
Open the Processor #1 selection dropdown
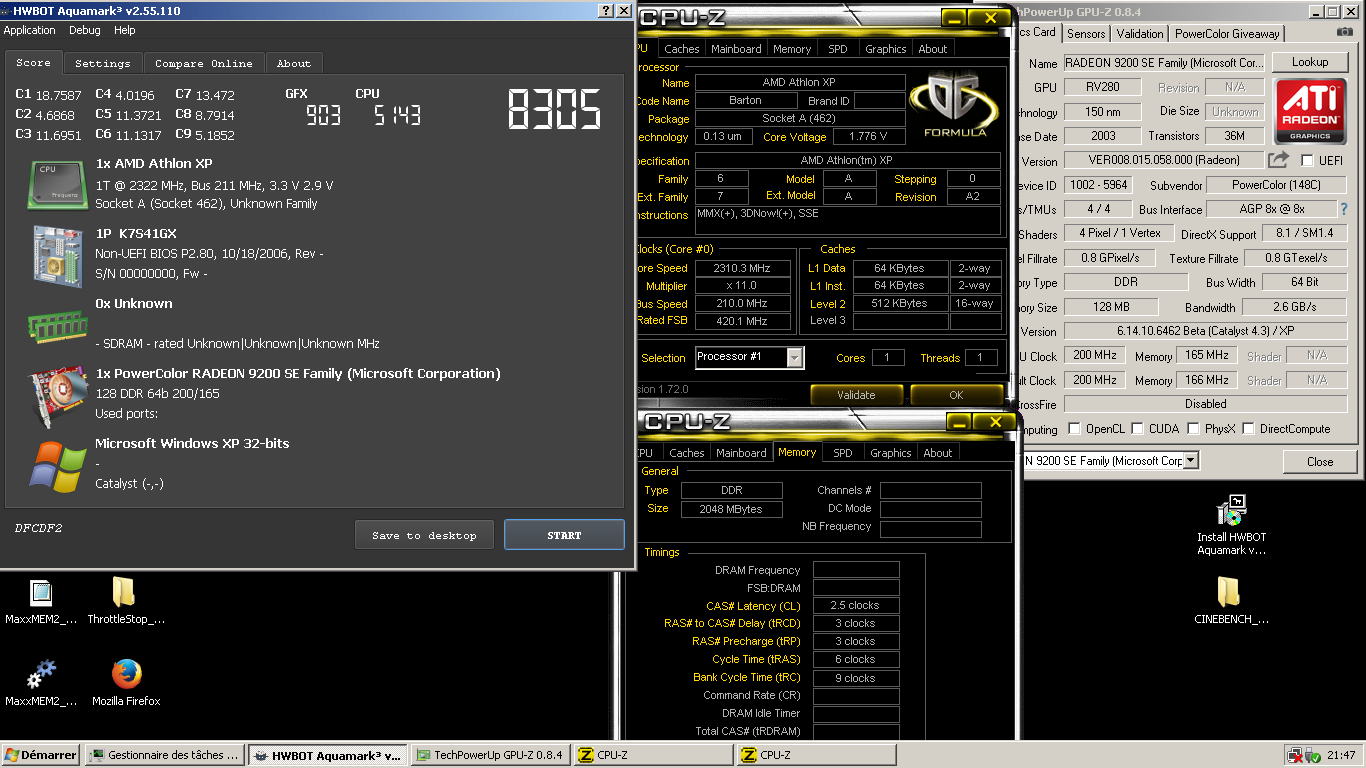[x=795, y=357]
